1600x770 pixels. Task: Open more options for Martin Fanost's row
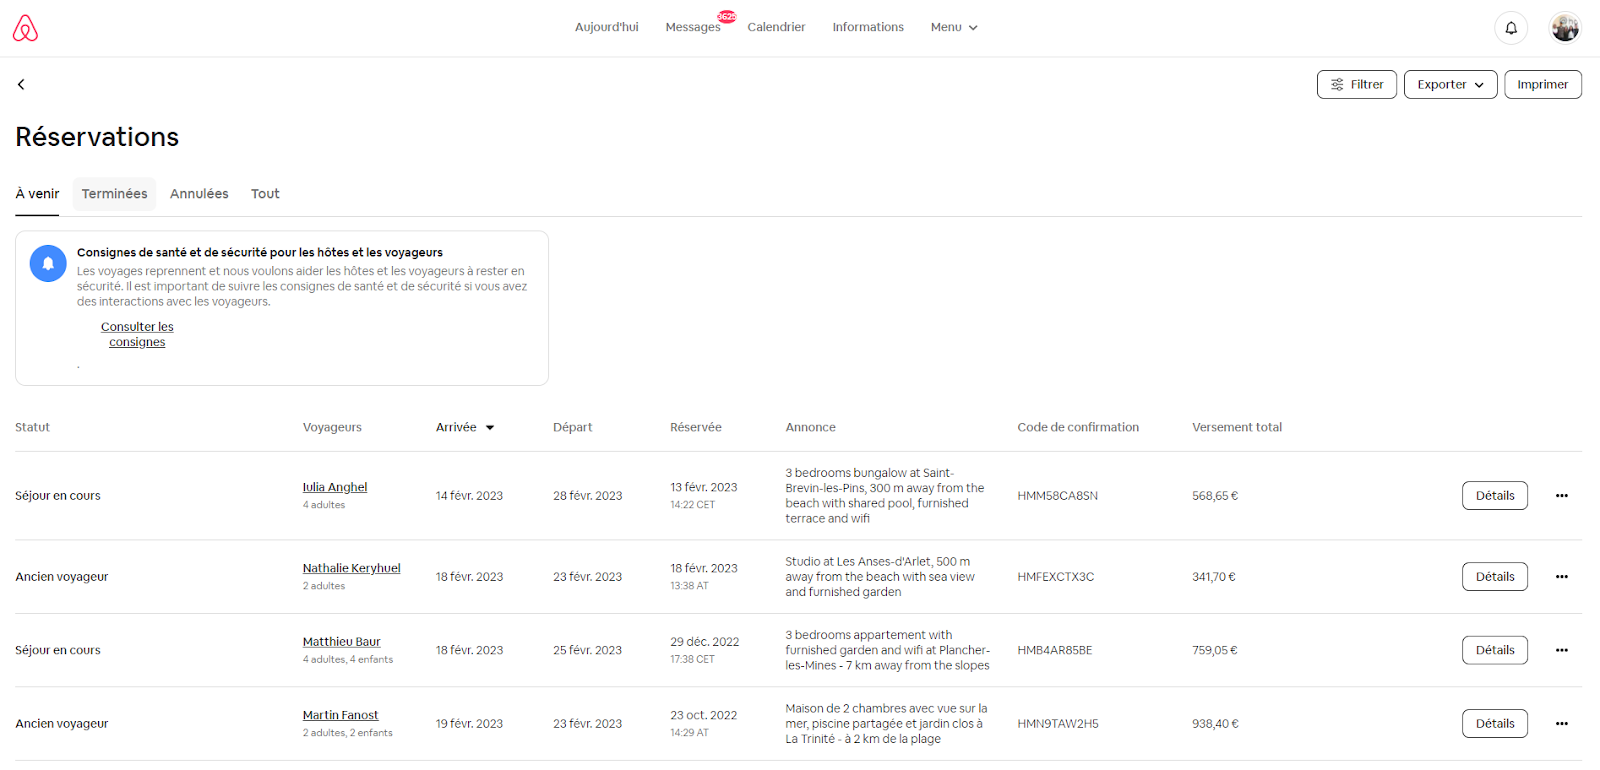(1561, 724)
